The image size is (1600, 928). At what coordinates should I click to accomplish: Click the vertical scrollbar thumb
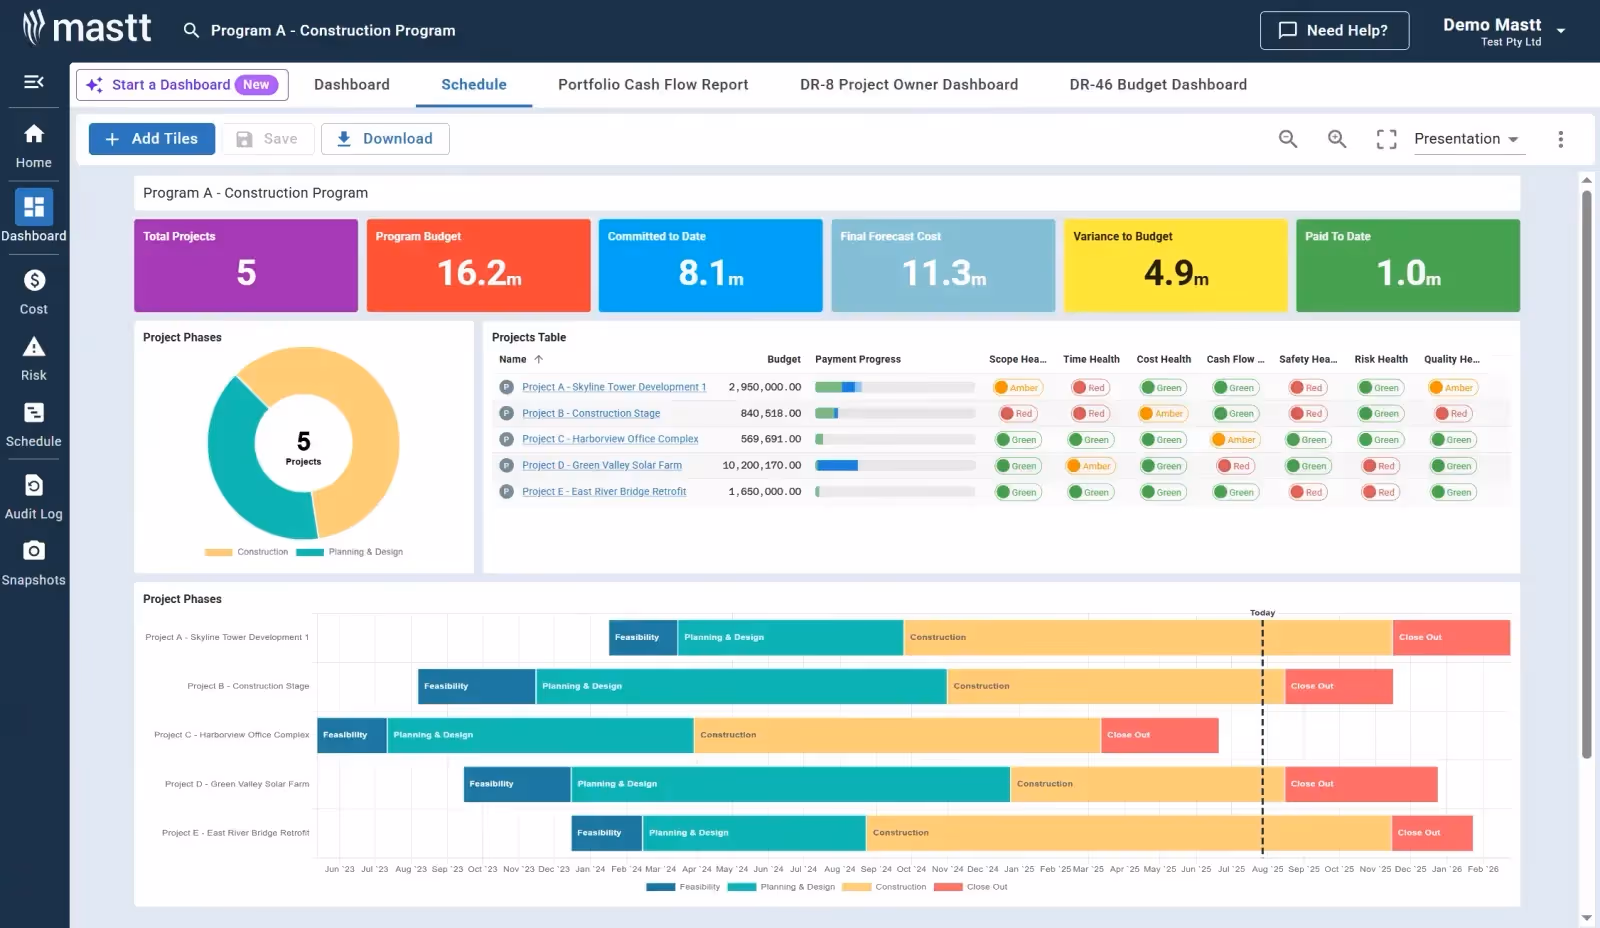click(1586, 475)
